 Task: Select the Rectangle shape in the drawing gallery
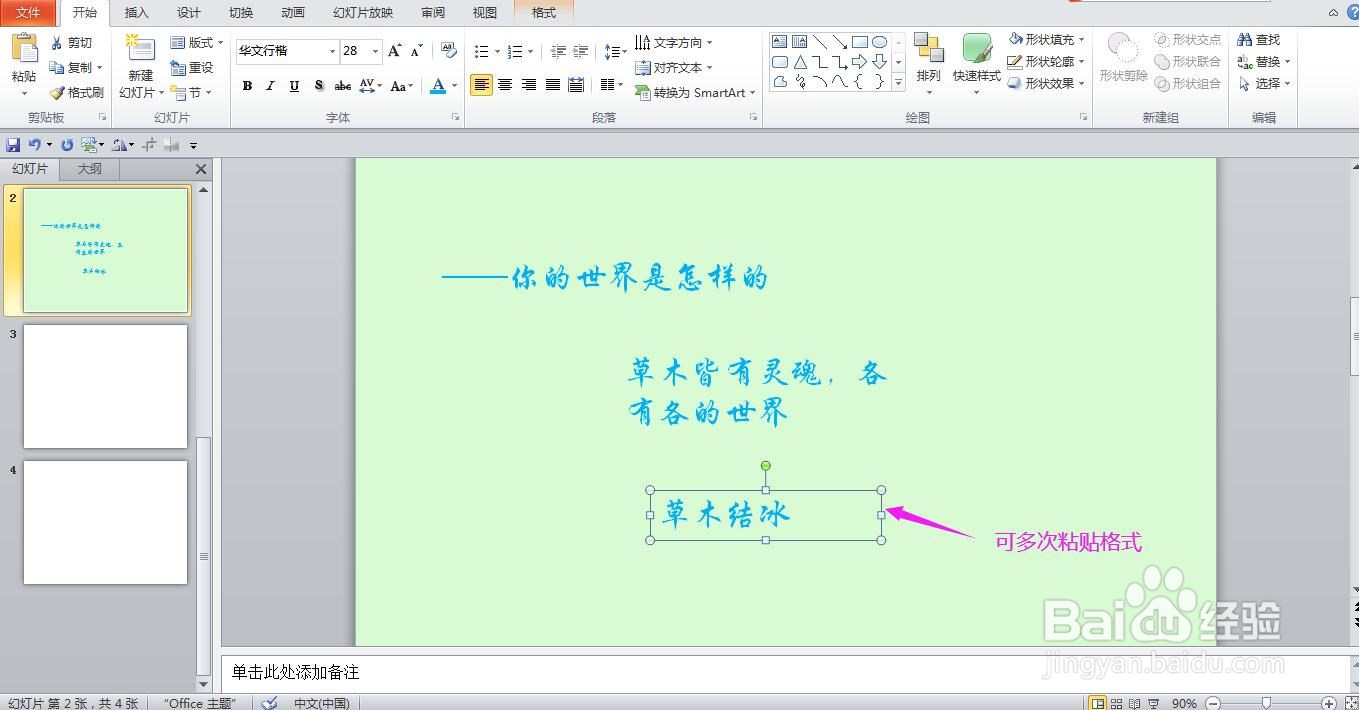coord(862,41)
